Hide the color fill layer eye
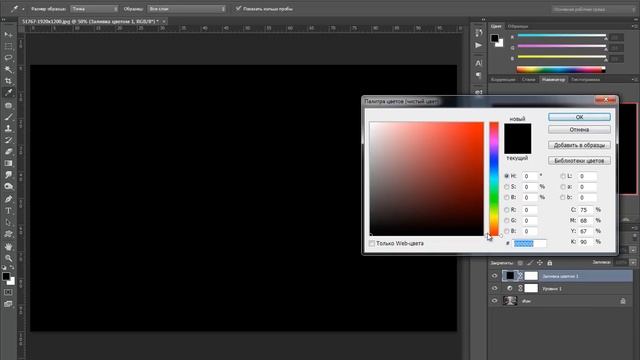This screenshot has width=640, height=360. 494,276
